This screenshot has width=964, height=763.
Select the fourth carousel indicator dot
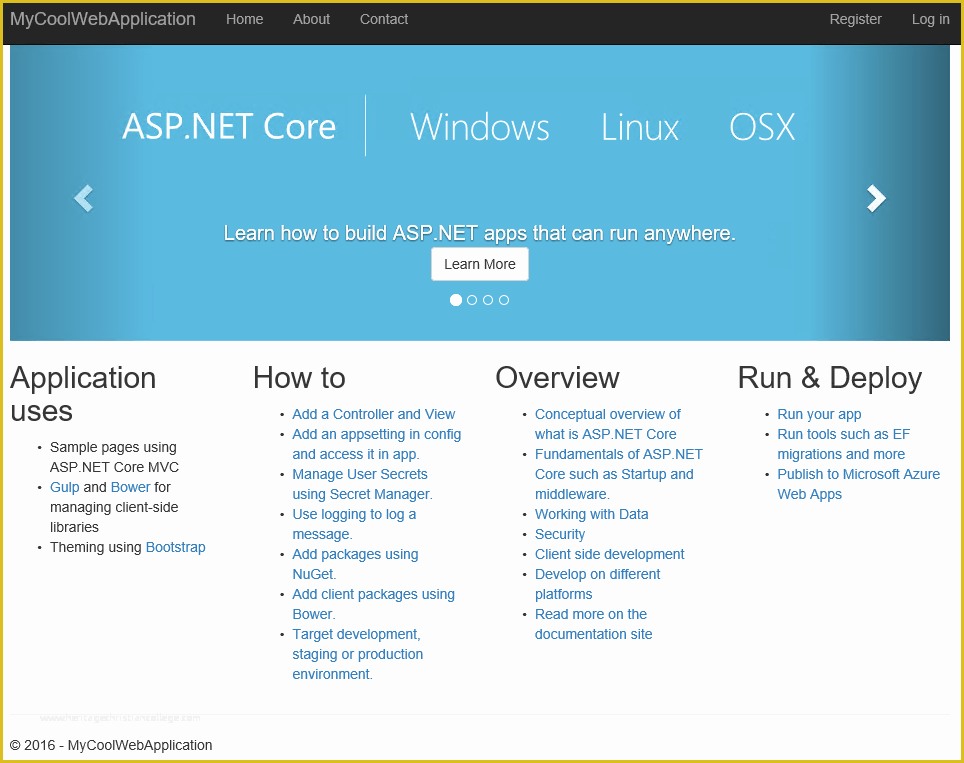pos(504,300)
